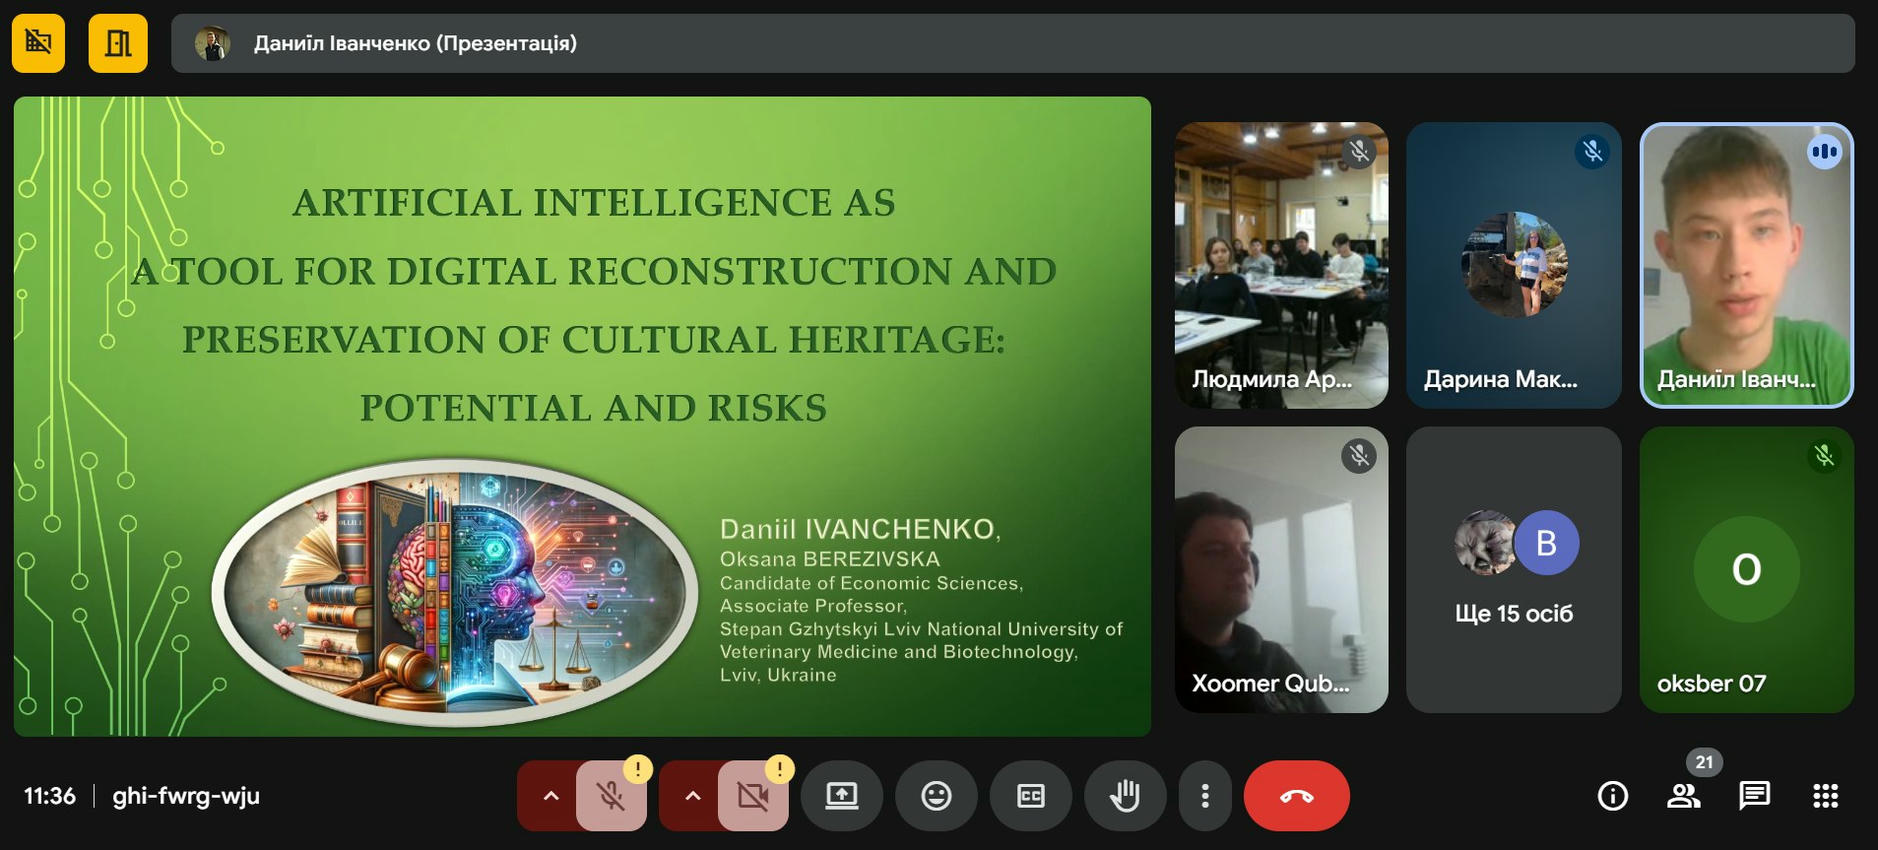The height and width of the screenshot is (850, 1878).
Task: Click the yellow door-shaped icon at top
Action: click(118, 43)
